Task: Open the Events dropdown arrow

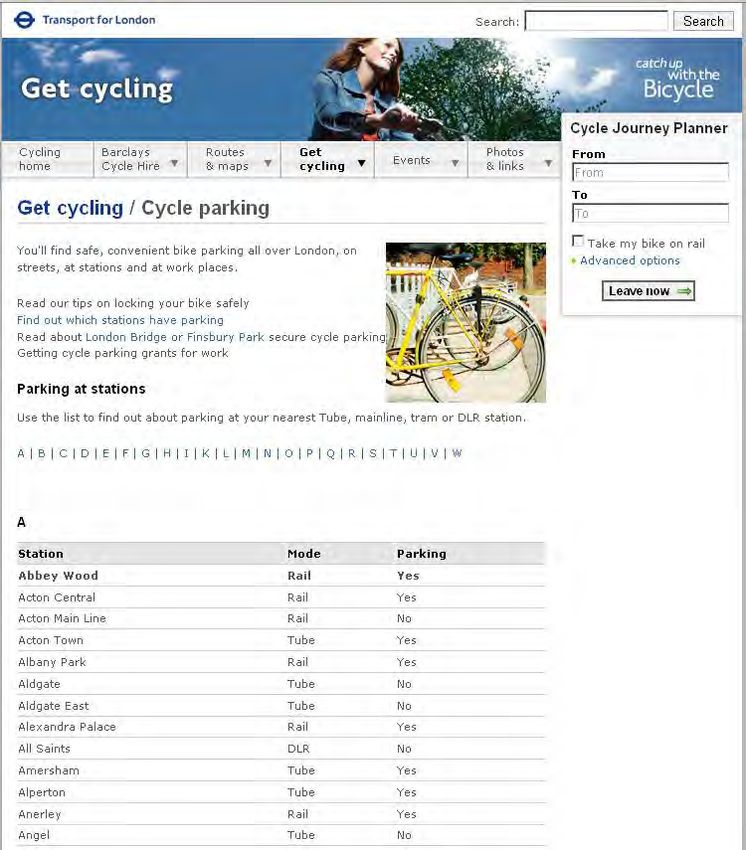Action: pyautogui.click(x=455, y=161)
